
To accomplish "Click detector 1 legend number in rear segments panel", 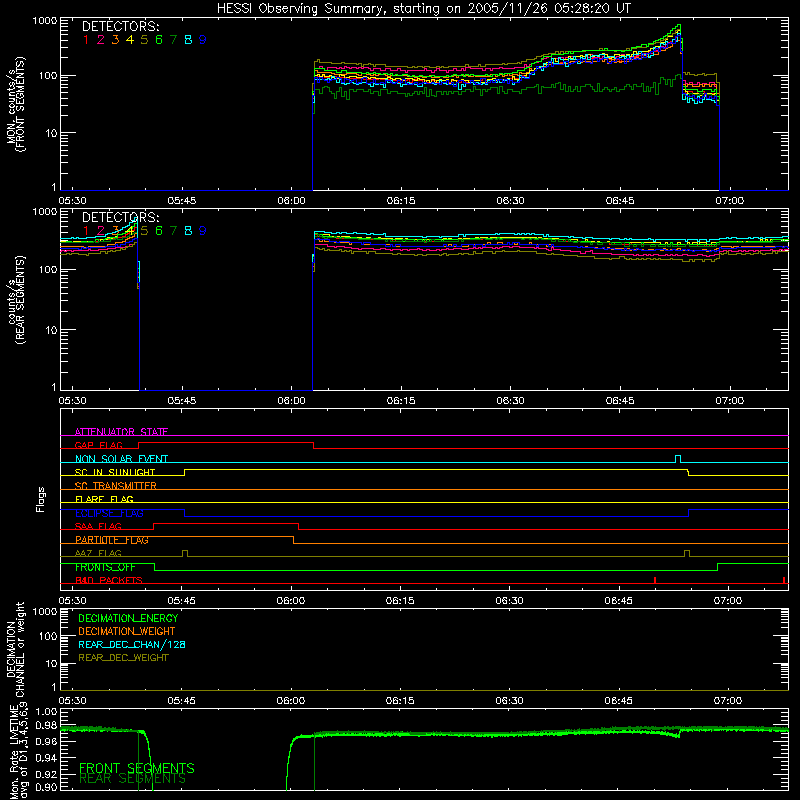I will [86, 231].
